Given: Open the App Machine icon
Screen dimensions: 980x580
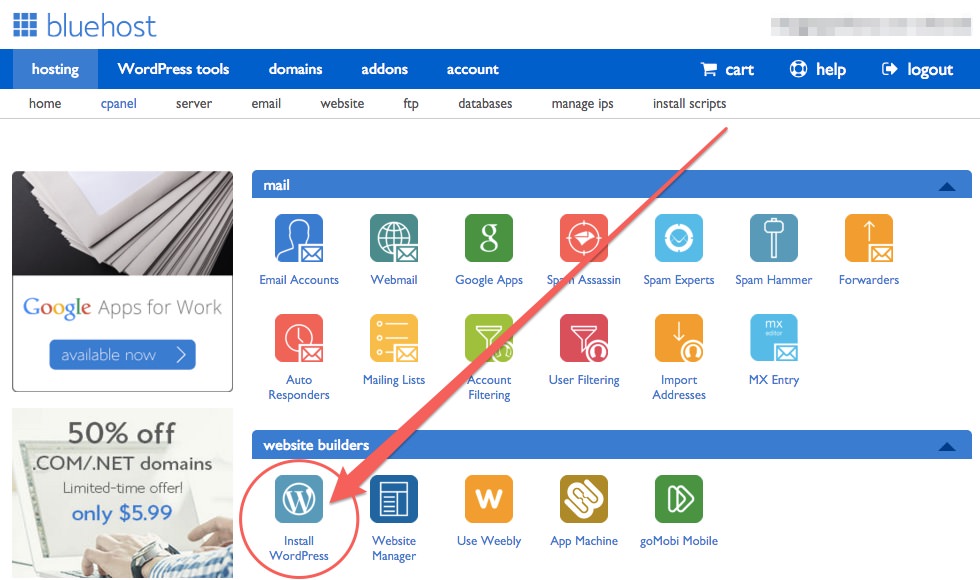Looking at the screenshot, I should tap(584, 499).
